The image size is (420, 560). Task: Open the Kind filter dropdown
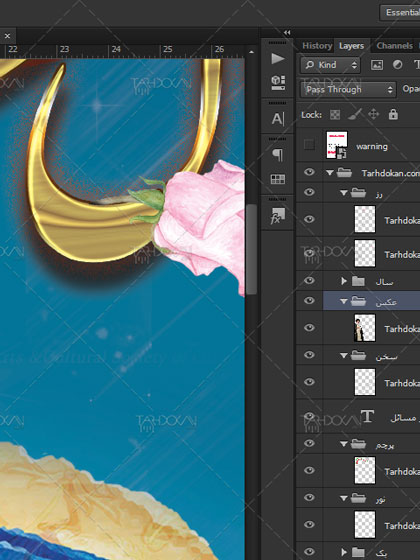pos(330,65)
